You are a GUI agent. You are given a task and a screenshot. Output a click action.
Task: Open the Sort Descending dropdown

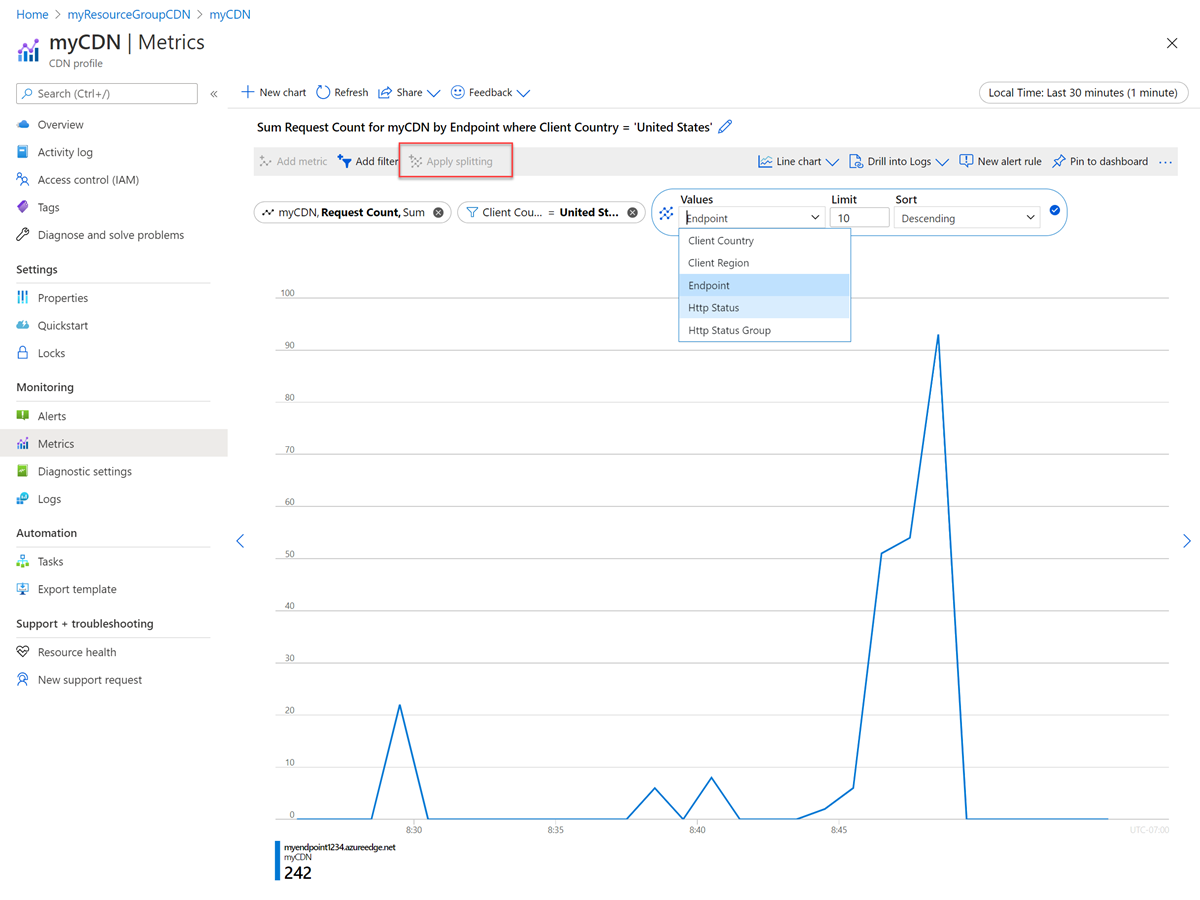(967, 218)
